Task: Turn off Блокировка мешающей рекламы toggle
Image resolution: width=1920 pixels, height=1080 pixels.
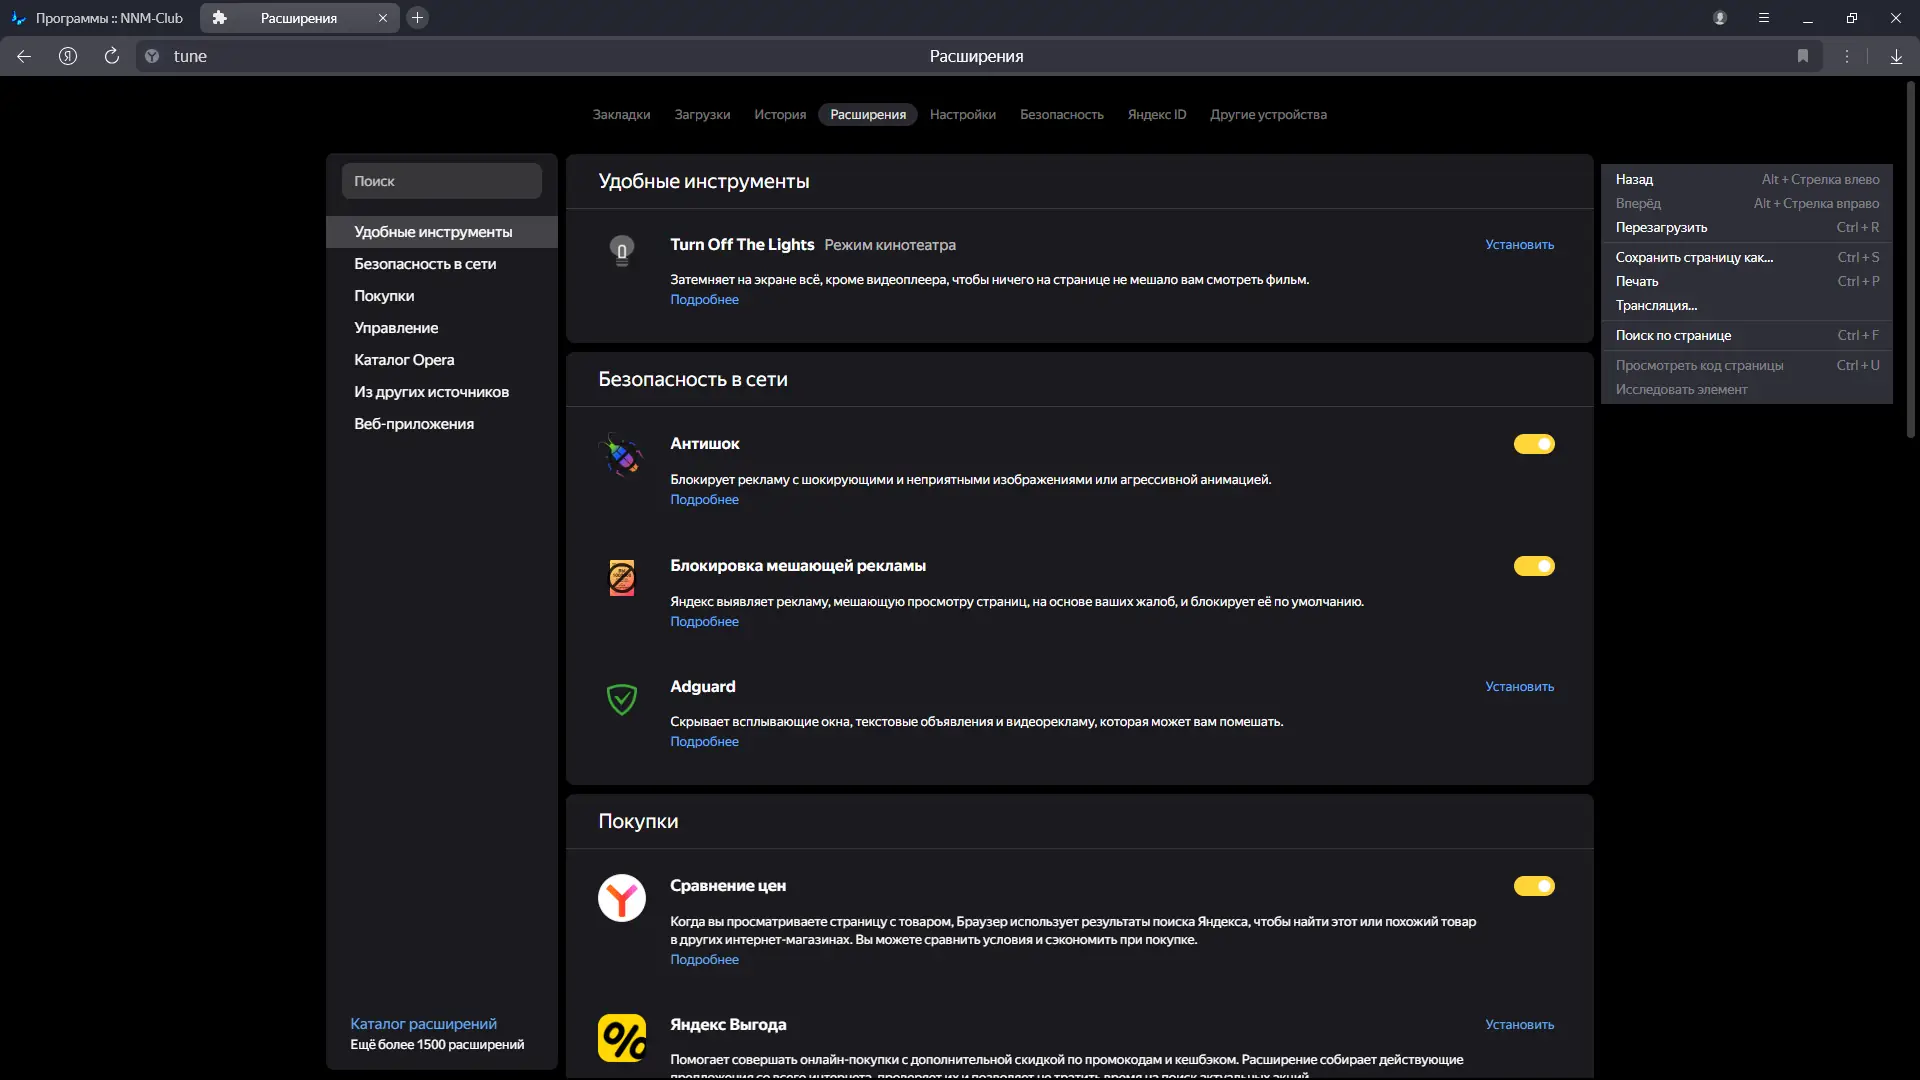Action: 1534,566
